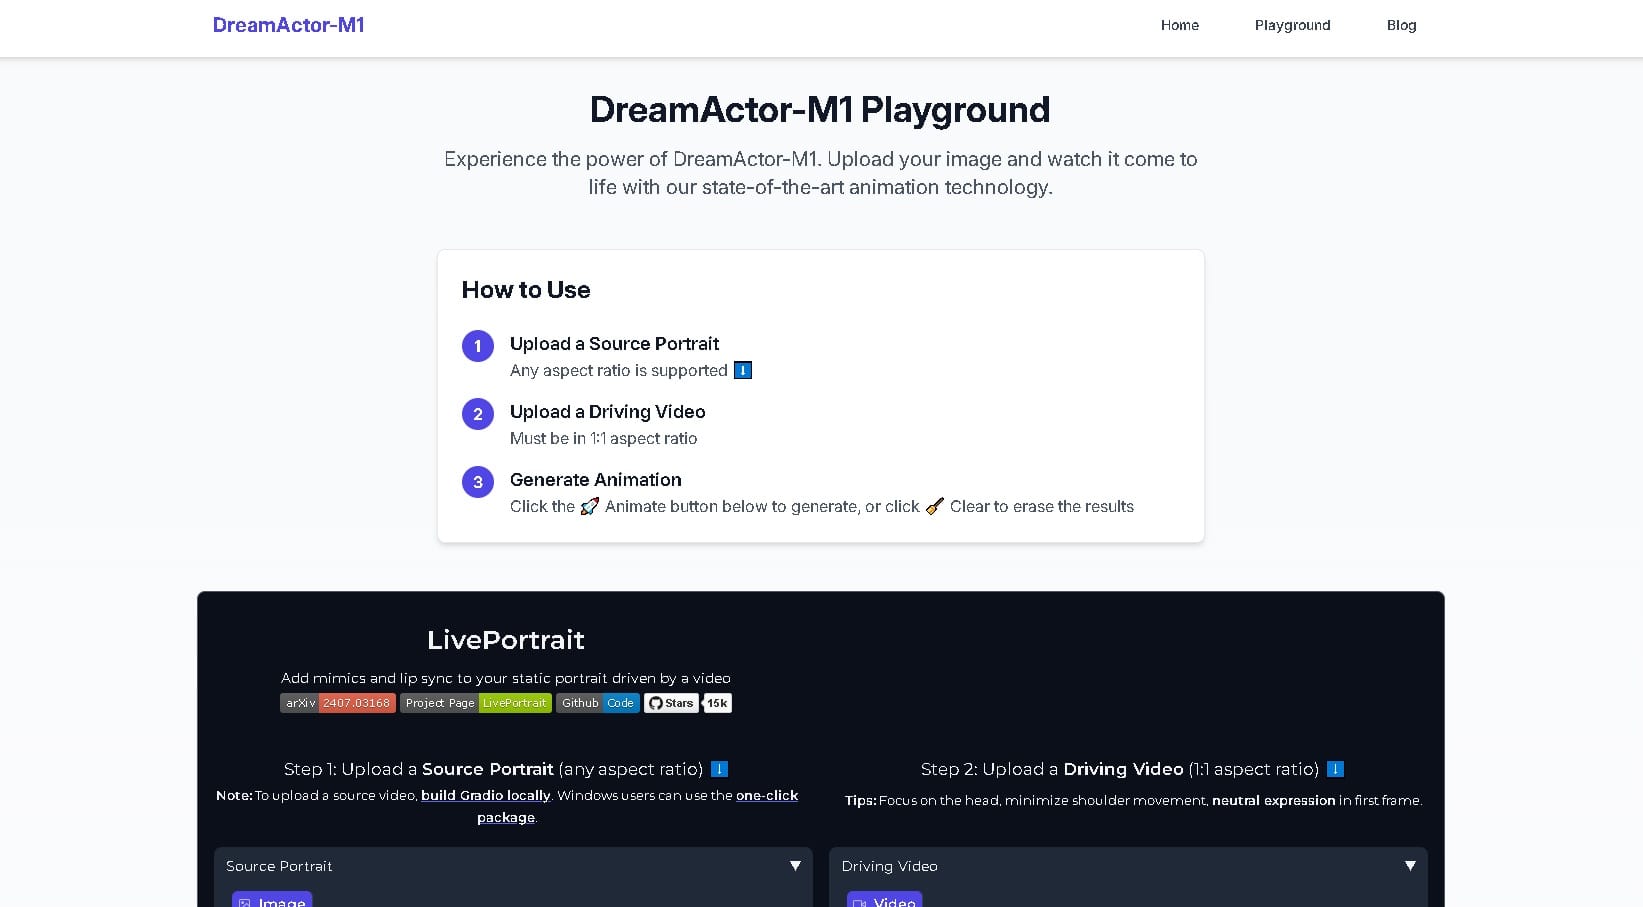Collapse the Driving Video panel via its arrow
Image resolution: width=1643 pixels, height=907 pixels.
pos(1411,865)
